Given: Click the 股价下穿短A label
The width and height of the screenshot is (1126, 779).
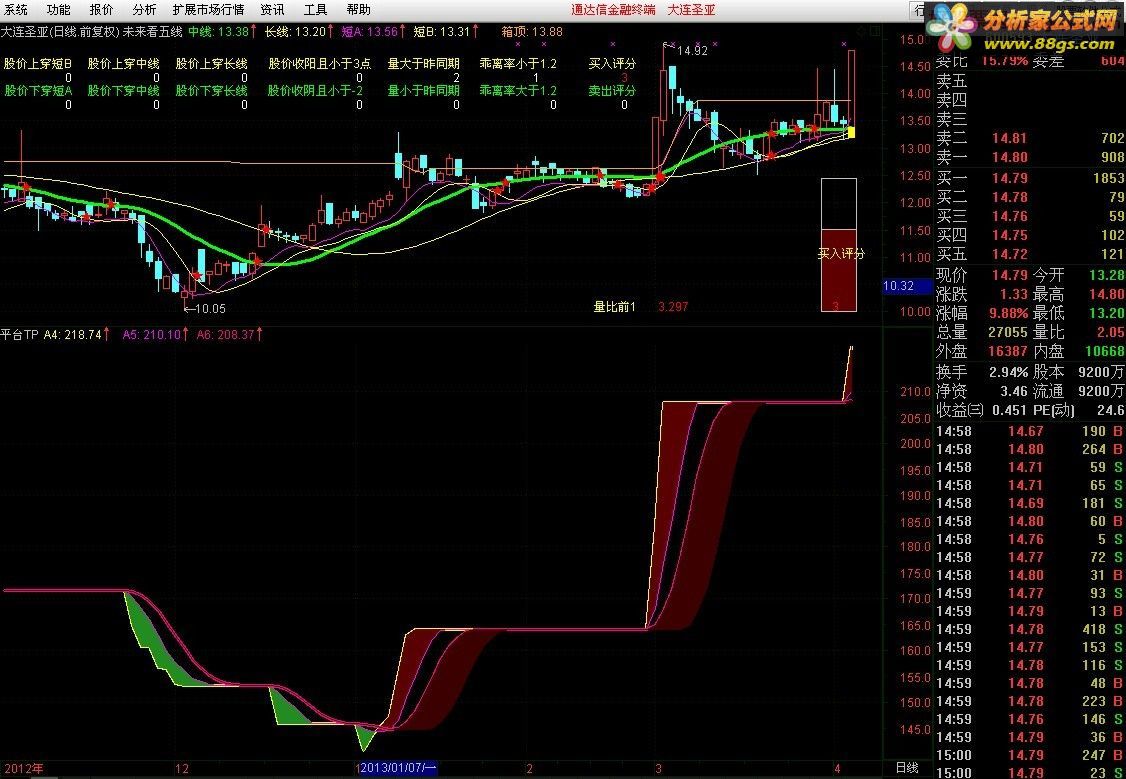Looking at the screenshot, I should click(x=38, y=91).
